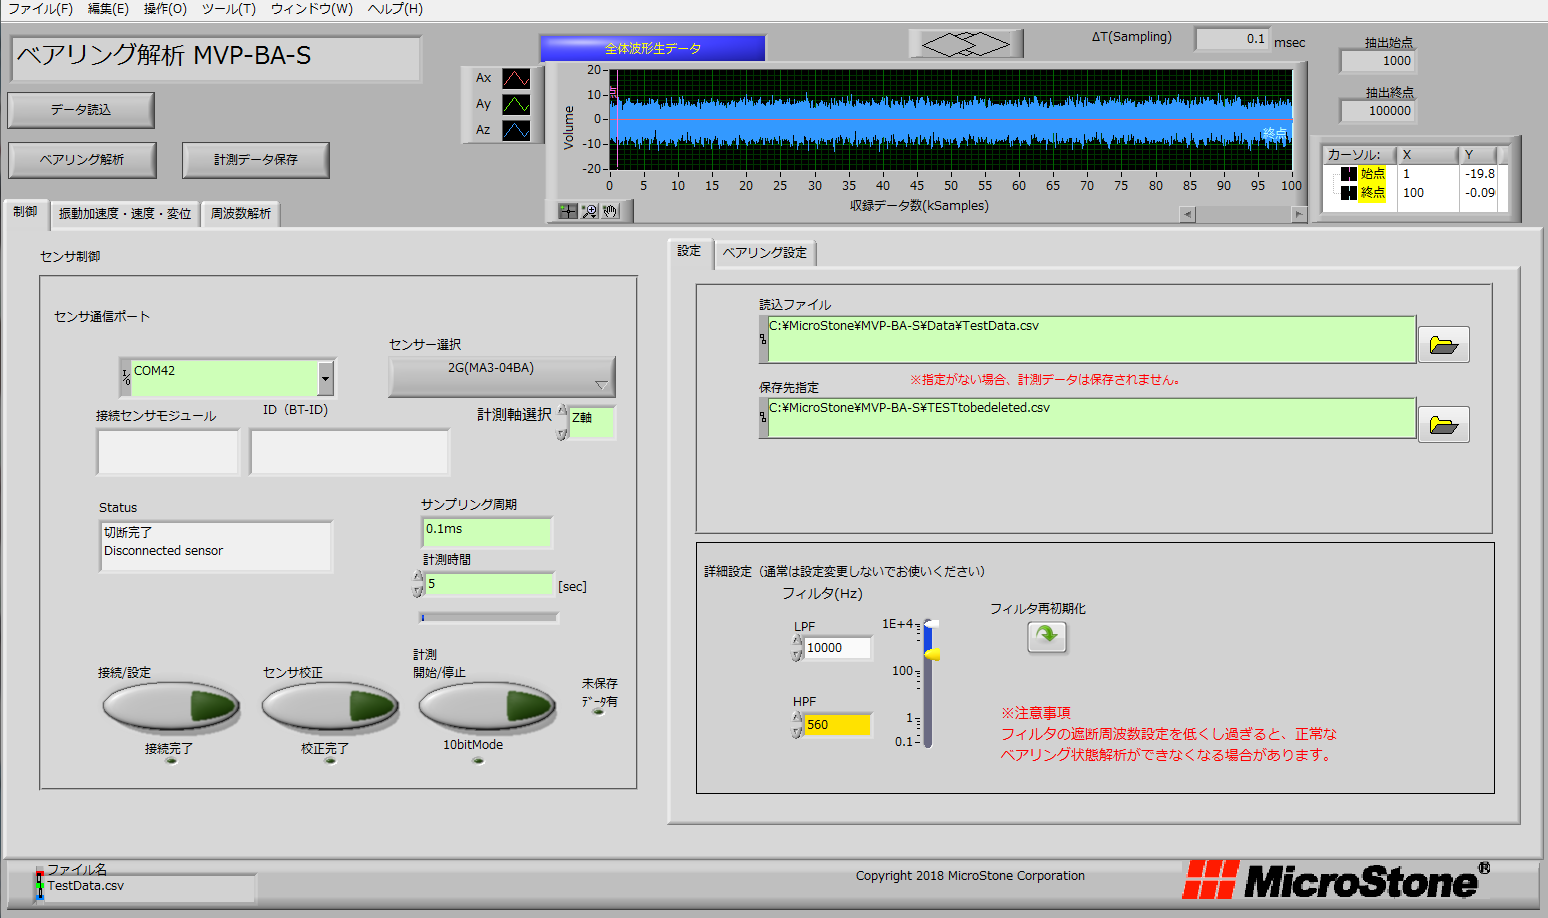The height and width of the screenshot is (918, 1548).
Task: Switch to the 周波数解析 tab
Action: coord(241,214)
